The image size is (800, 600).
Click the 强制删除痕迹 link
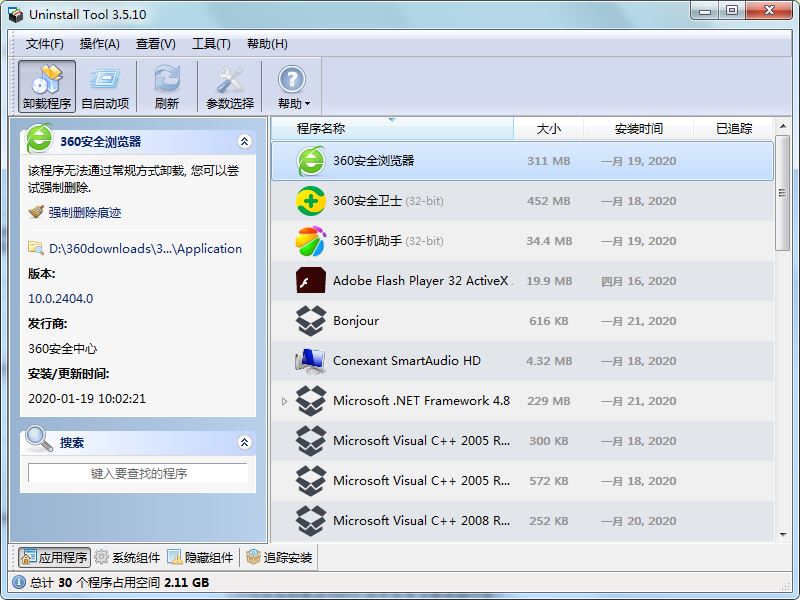(x=84, y=212)
